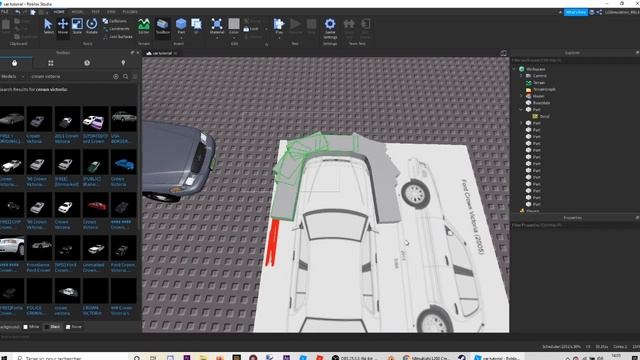Open the Play dropdown arrow
Viewport: 640px width, 360px height.
[279, 38]
